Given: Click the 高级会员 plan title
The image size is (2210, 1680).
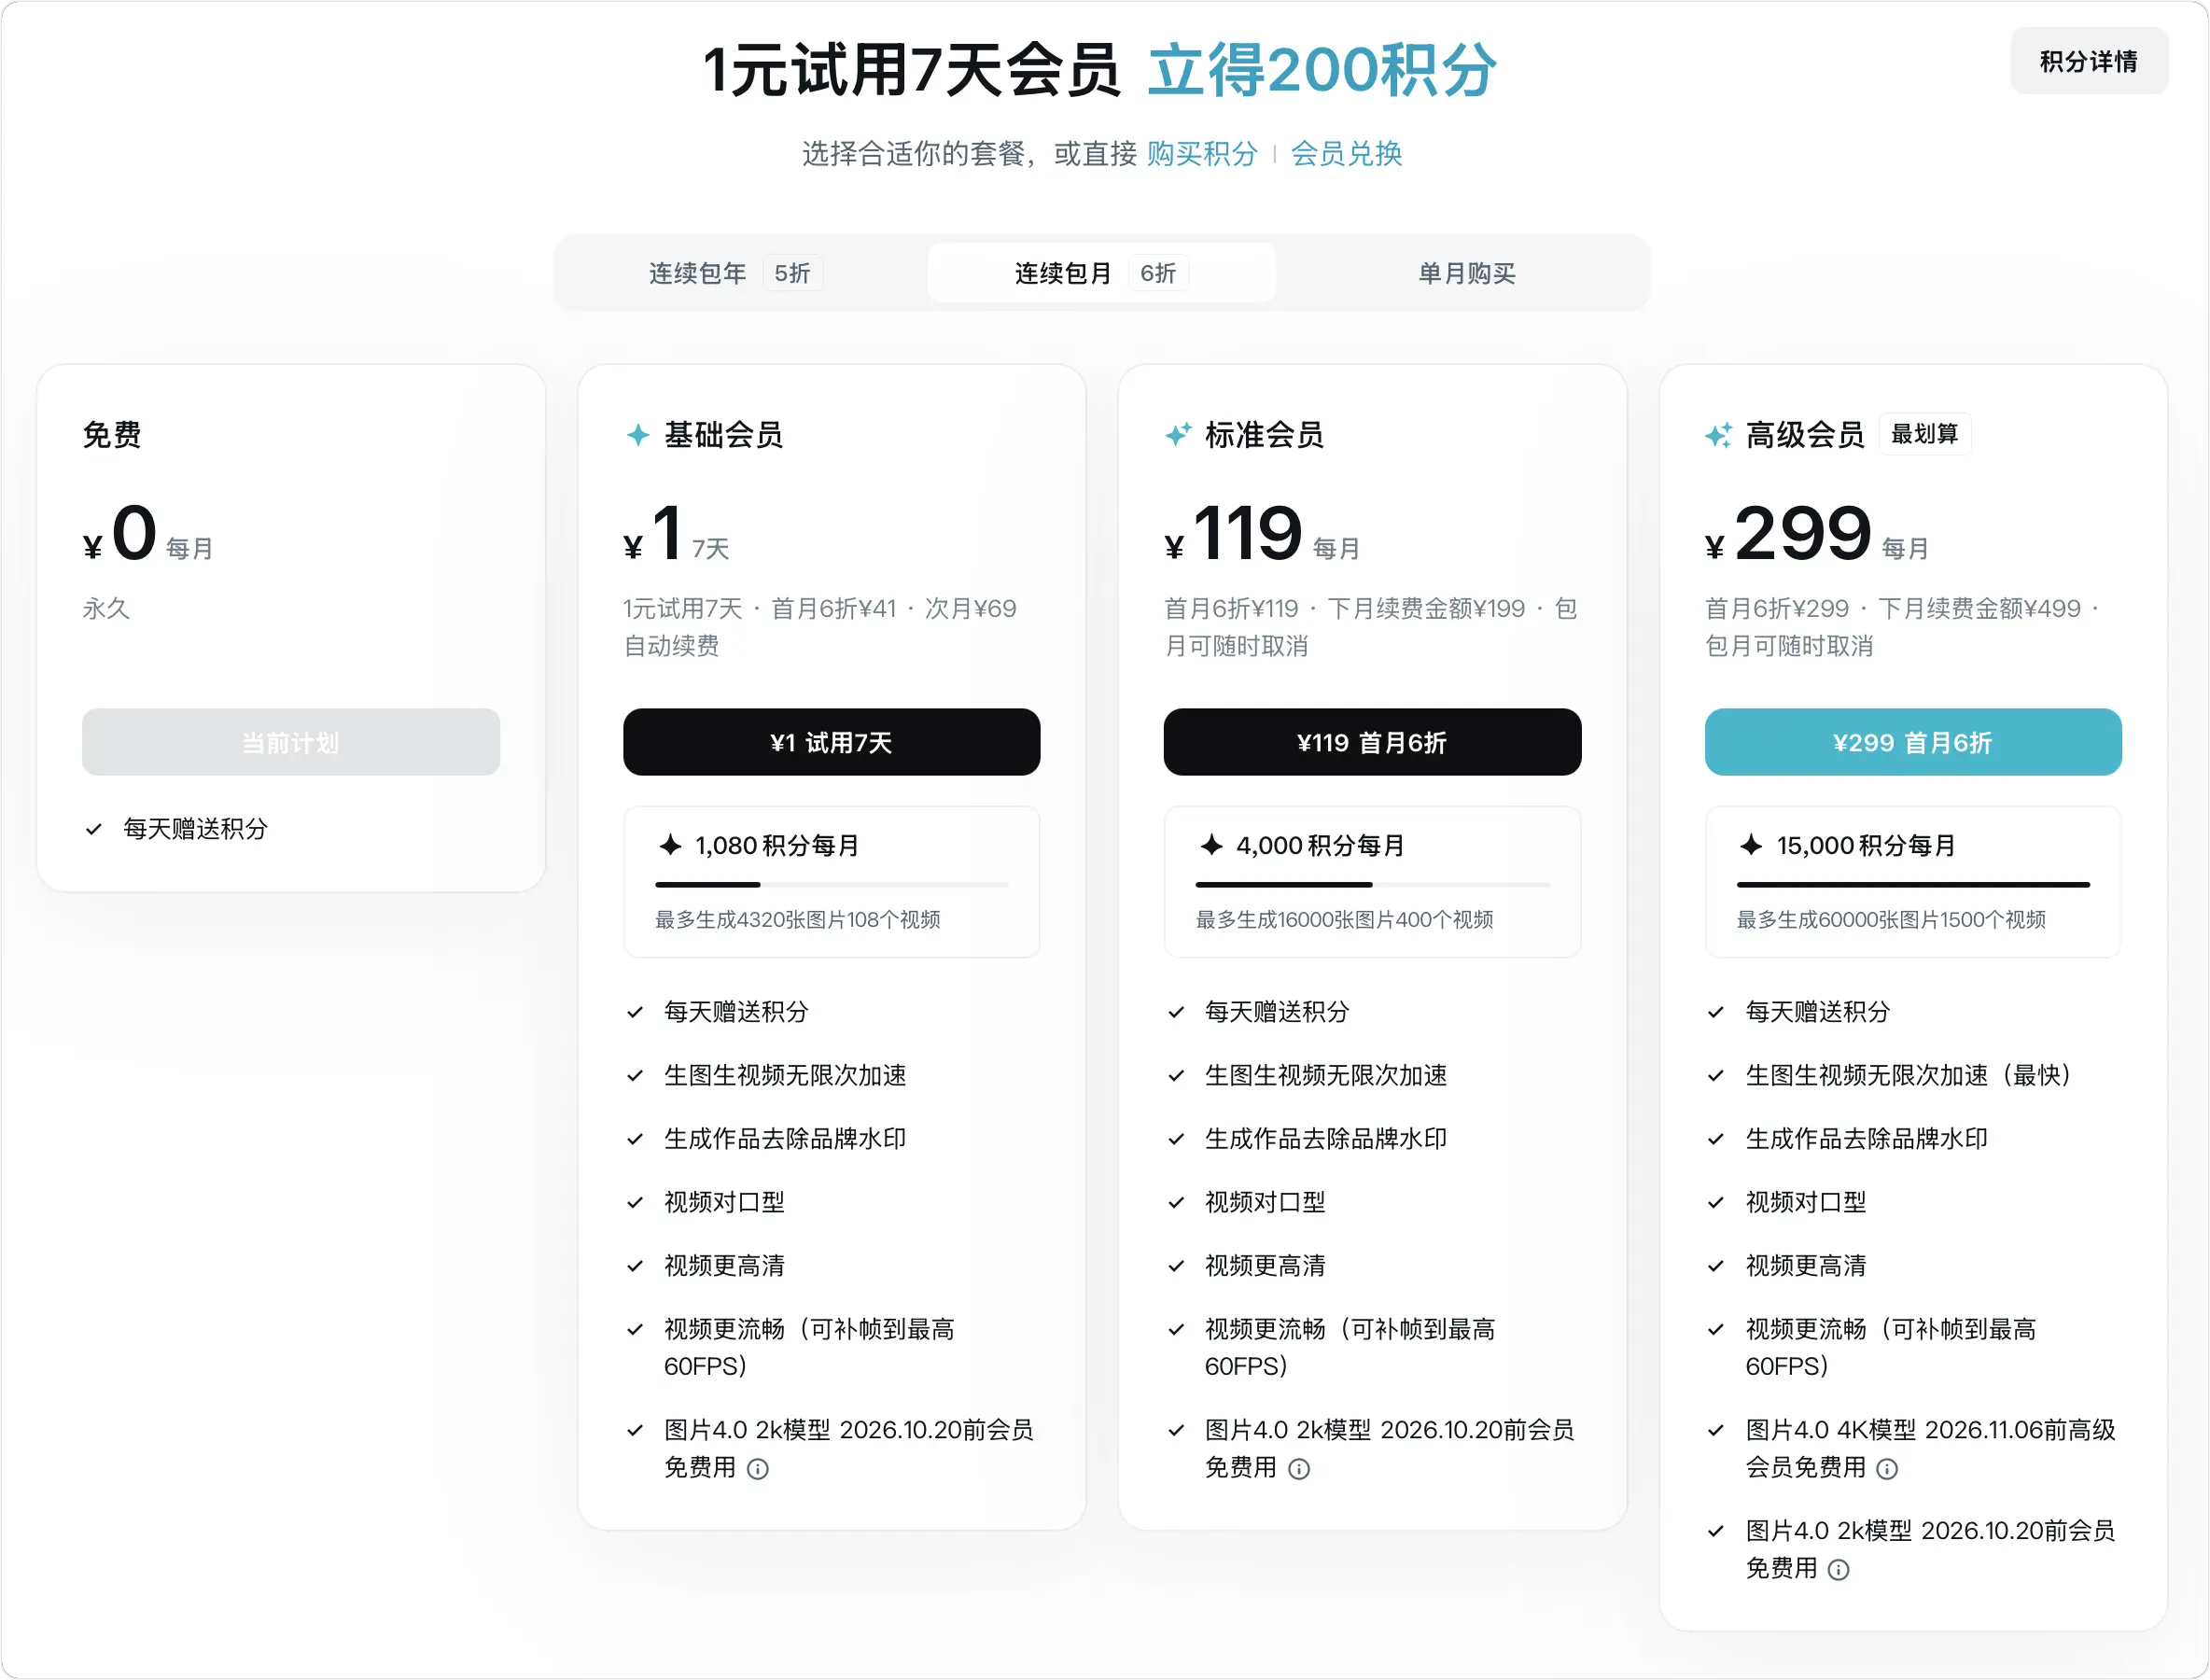Looking at the screenshot, I should [1804, 435].
